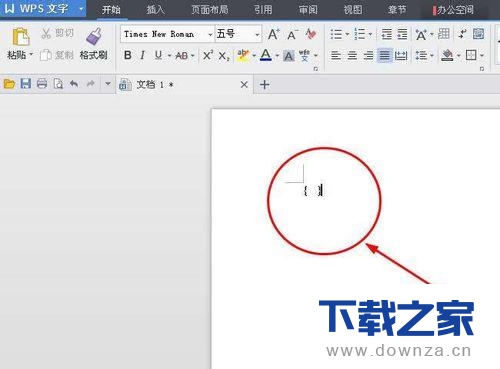Image resolution: width=500 pixels, height=369 pixels.
Task: Open the WPS 文字 application menu
Action: click(x=43, y=8)
